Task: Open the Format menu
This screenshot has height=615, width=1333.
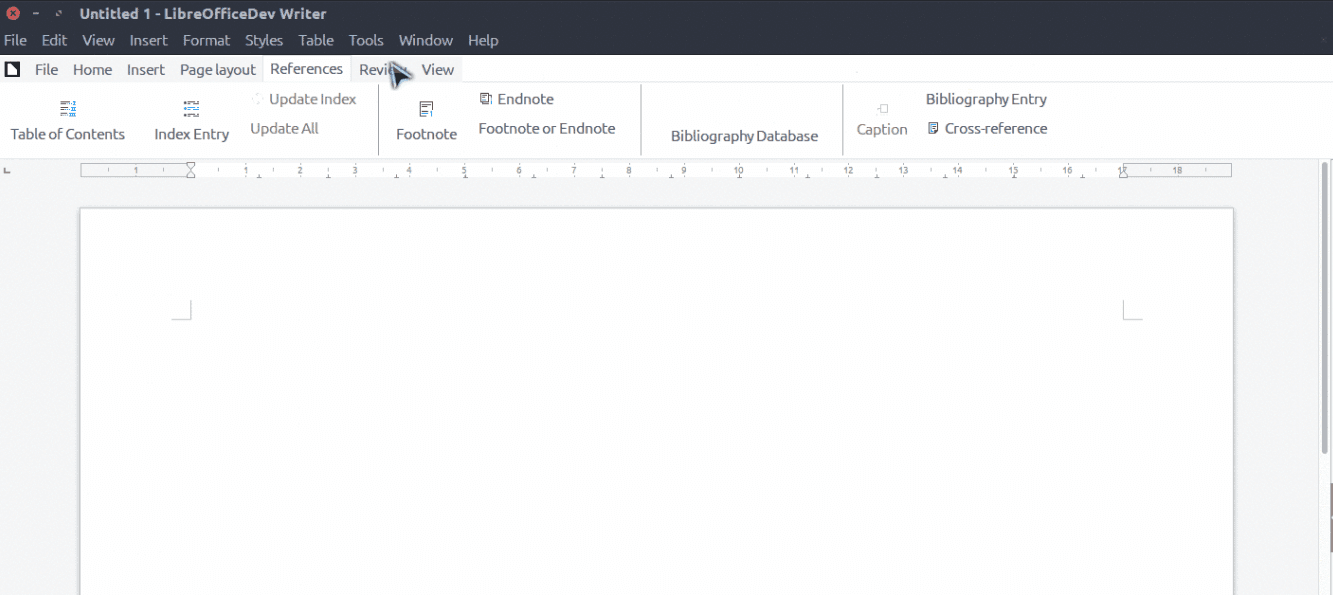Action: pos(206,40)
